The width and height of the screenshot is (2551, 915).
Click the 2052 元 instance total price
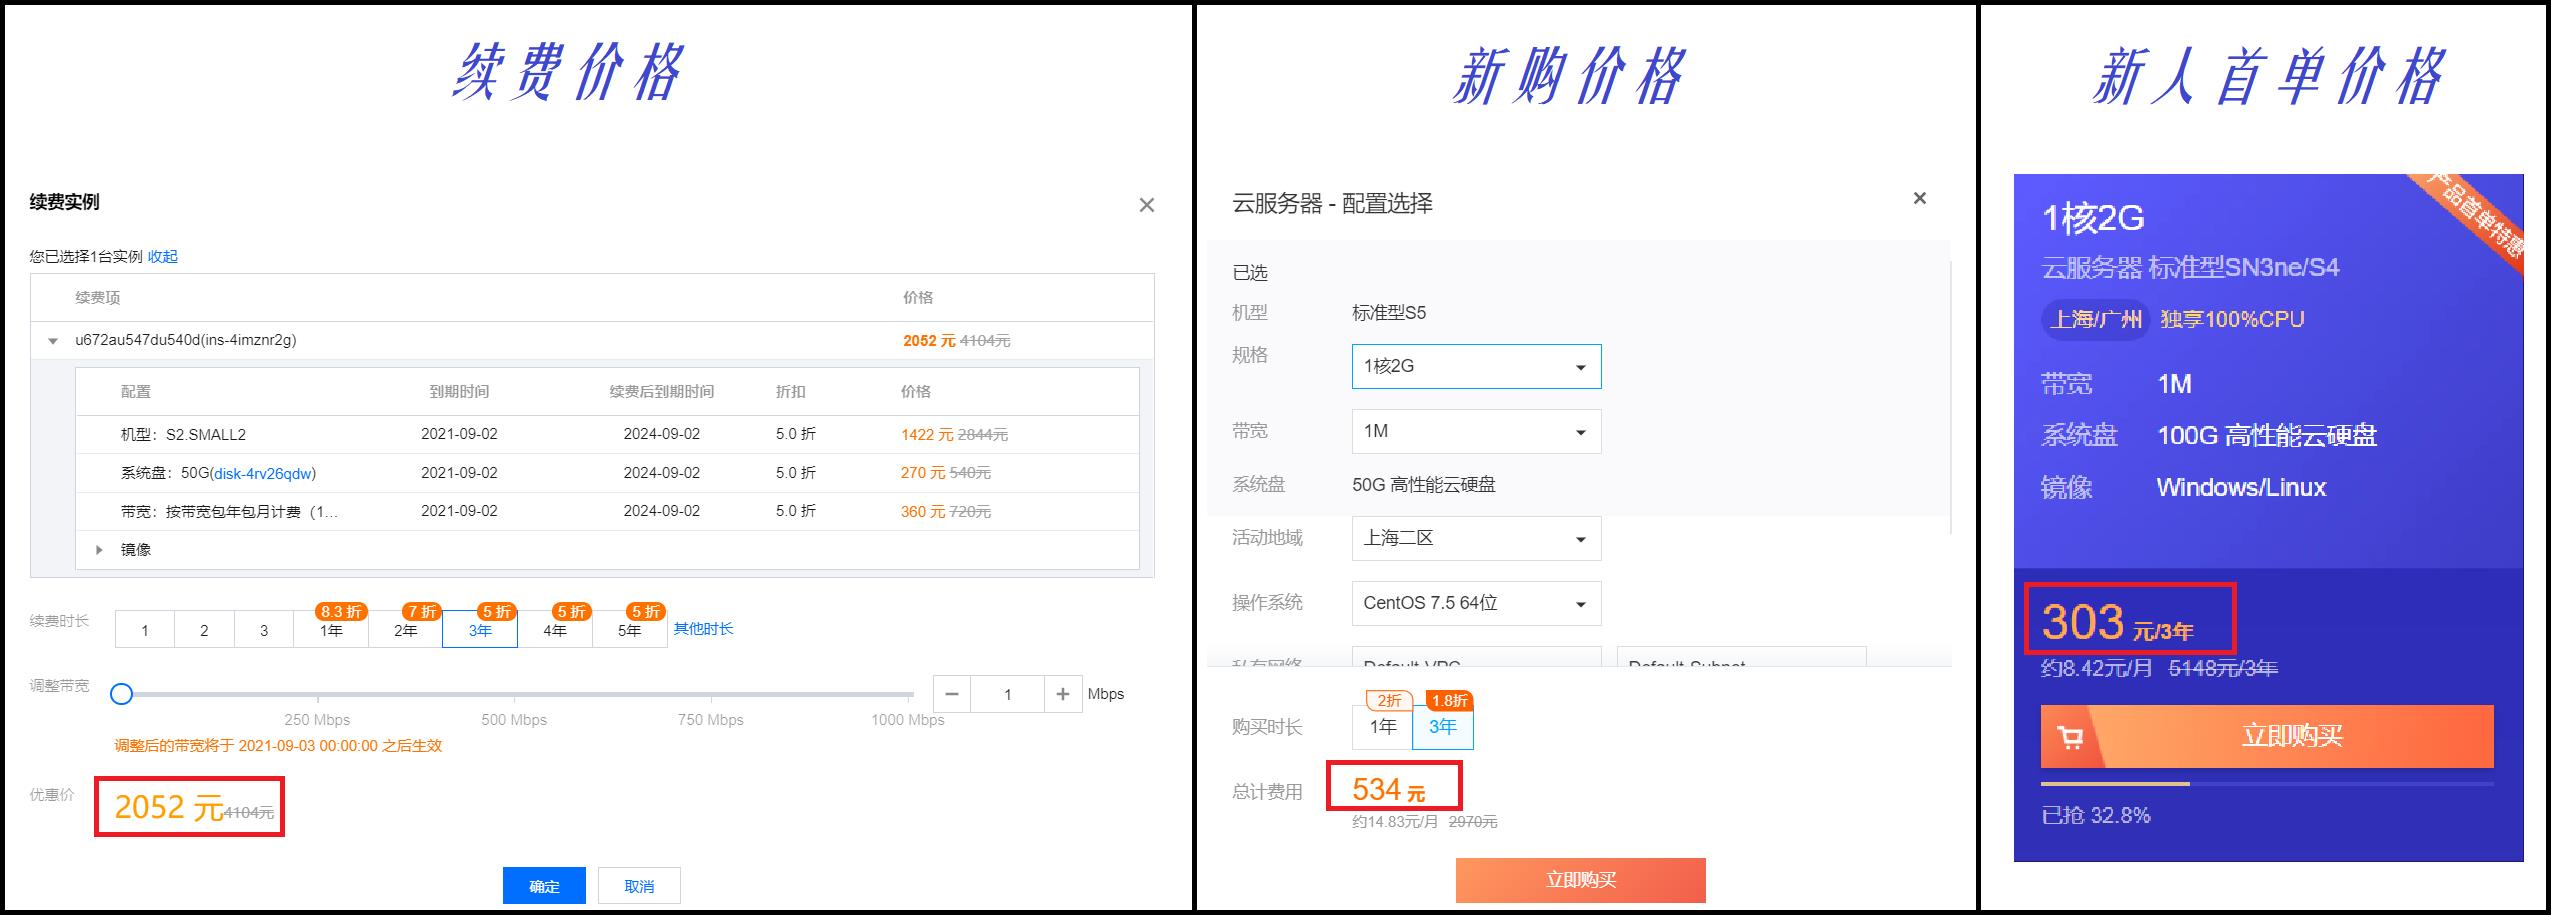(929, 341)
